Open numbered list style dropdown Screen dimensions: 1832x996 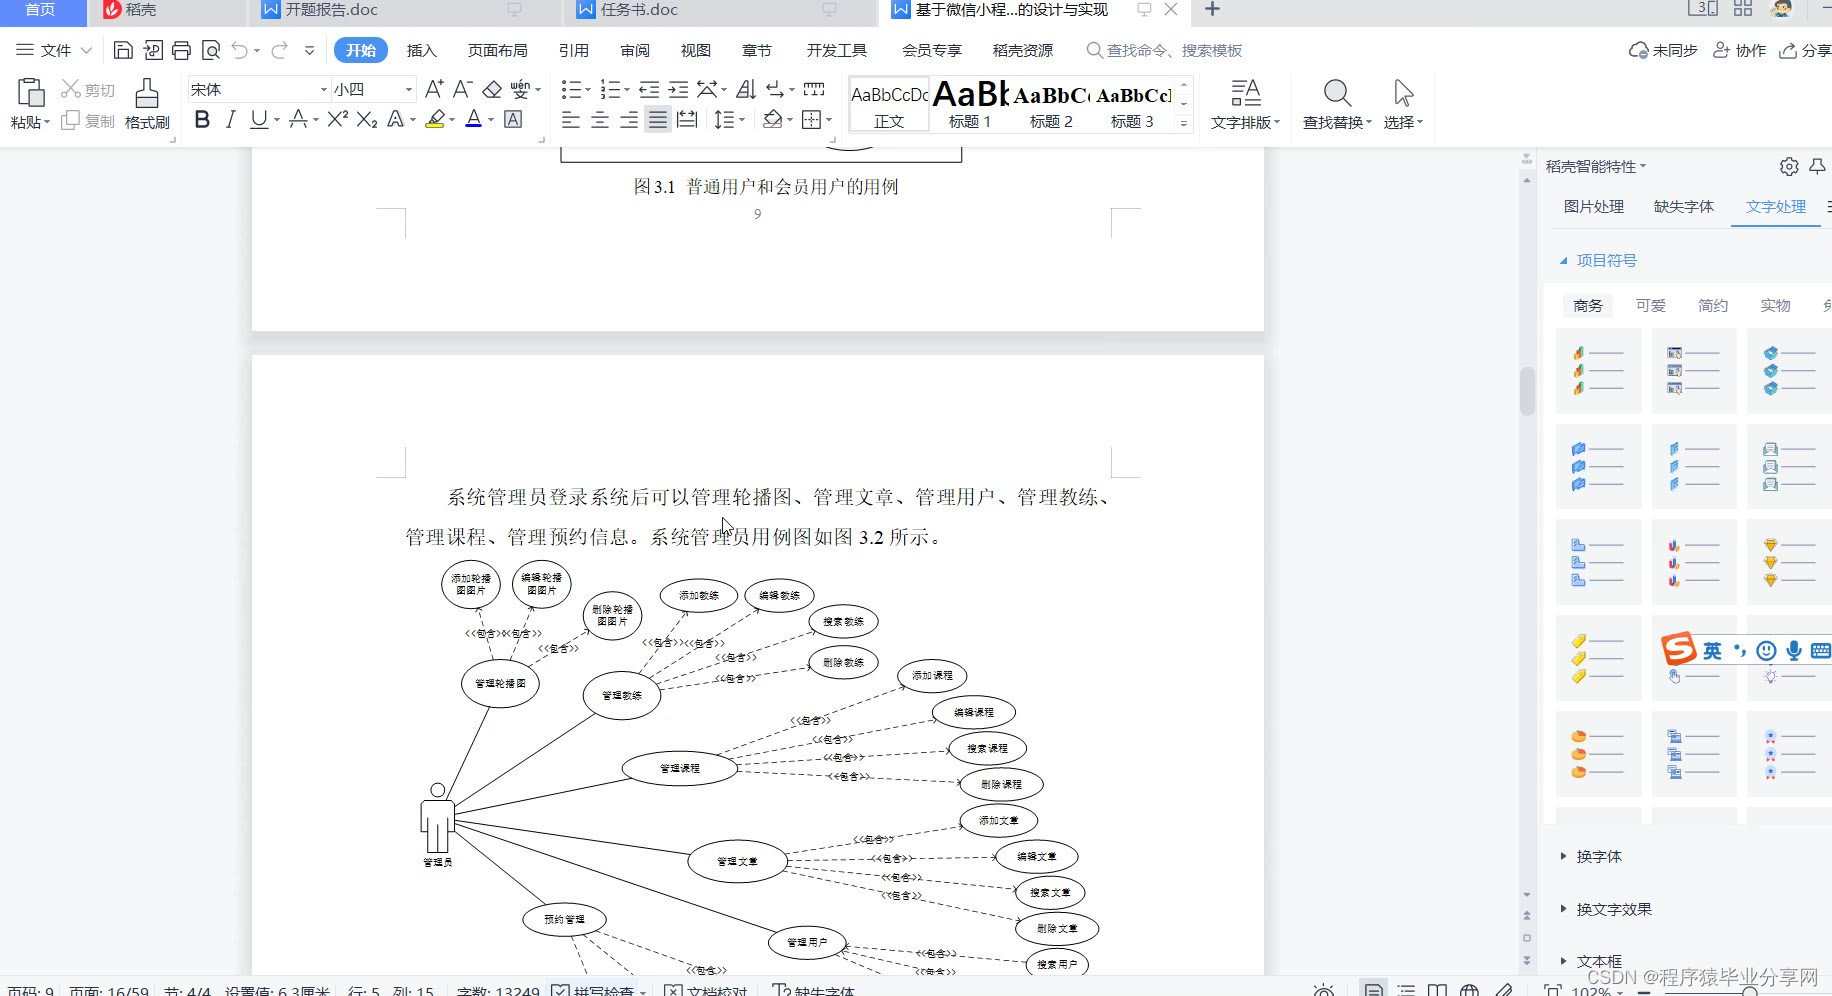click(x=626, y=89)
